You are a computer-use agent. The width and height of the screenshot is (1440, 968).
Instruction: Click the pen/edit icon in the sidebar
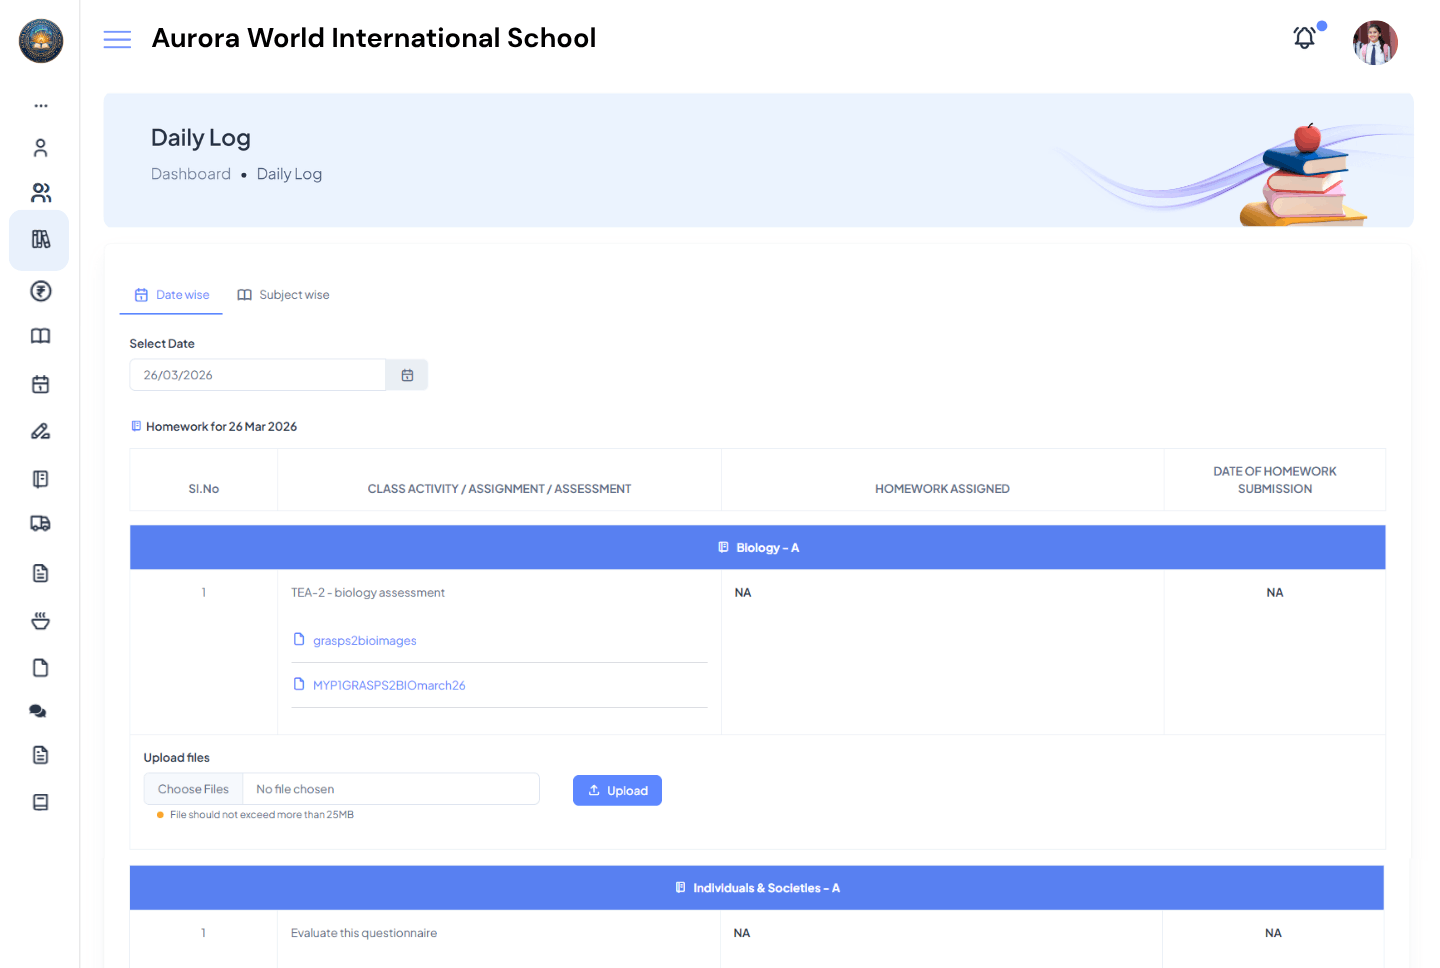pyautogui.click(x=40, y=431)
